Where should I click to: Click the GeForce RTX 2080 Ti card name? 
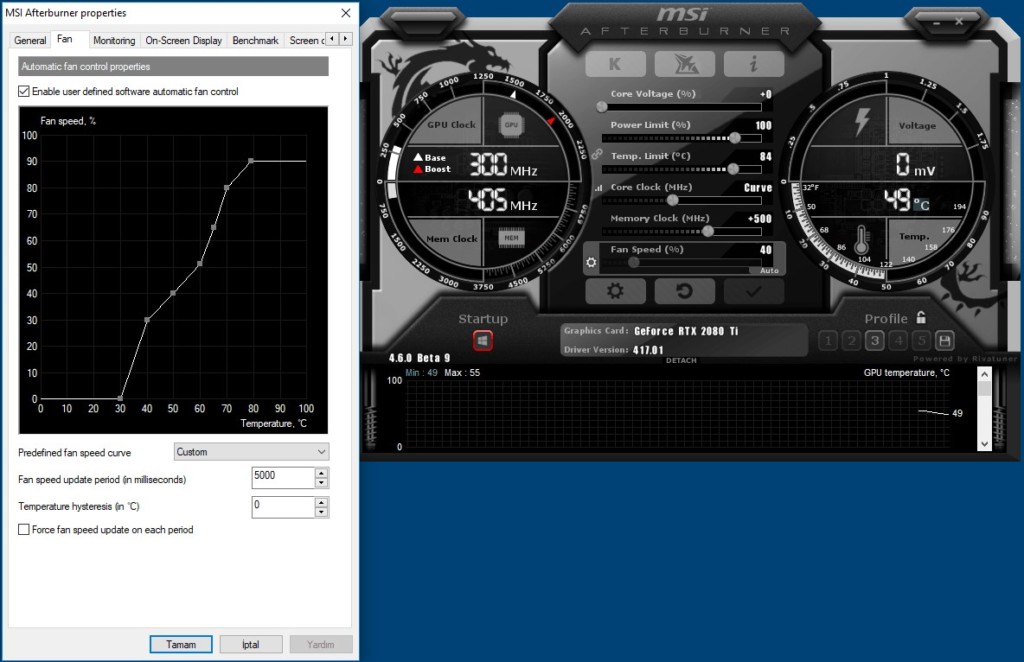click(x=686, y=331)
